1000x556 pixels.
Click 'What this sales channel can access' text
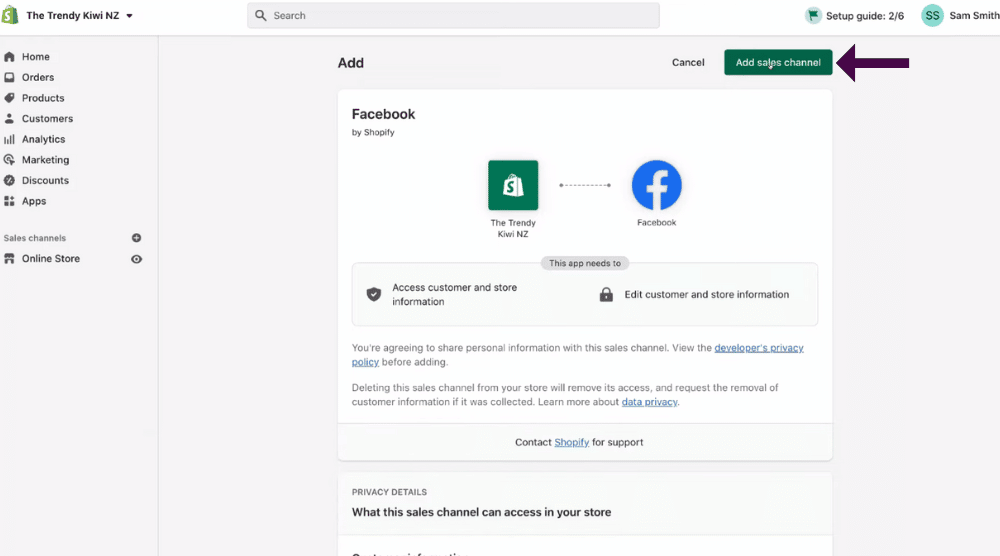tap(482, 512)
